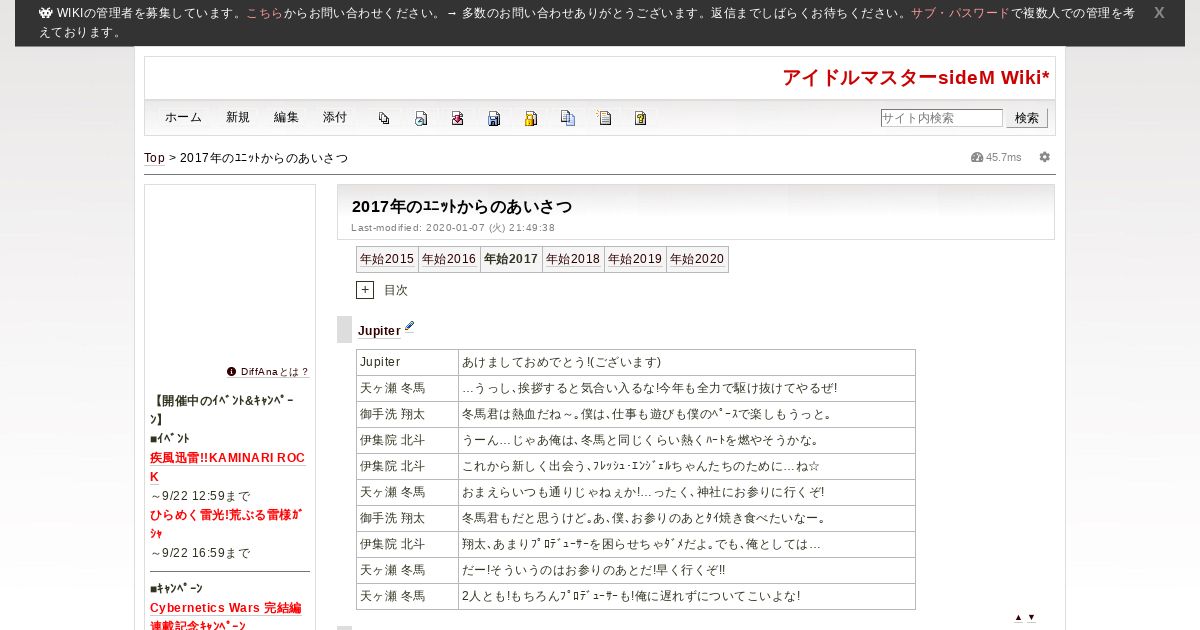This screenshot has width=1200, height=630.
Task: Click the diff pages icon in the toolbar
Action: coord(384,118)
